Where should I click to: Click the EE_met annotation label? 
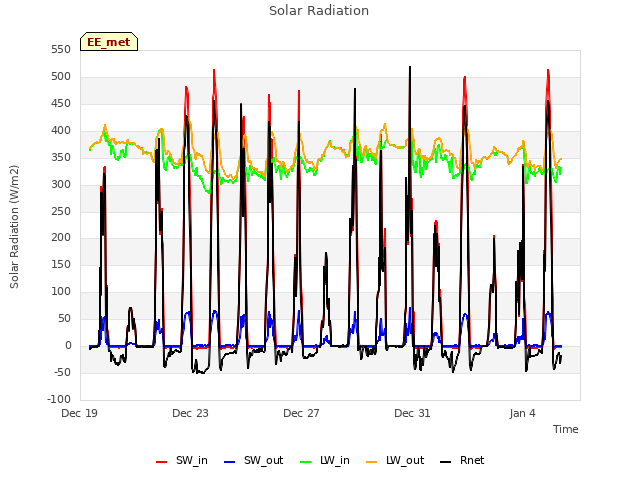pos(109,42)
